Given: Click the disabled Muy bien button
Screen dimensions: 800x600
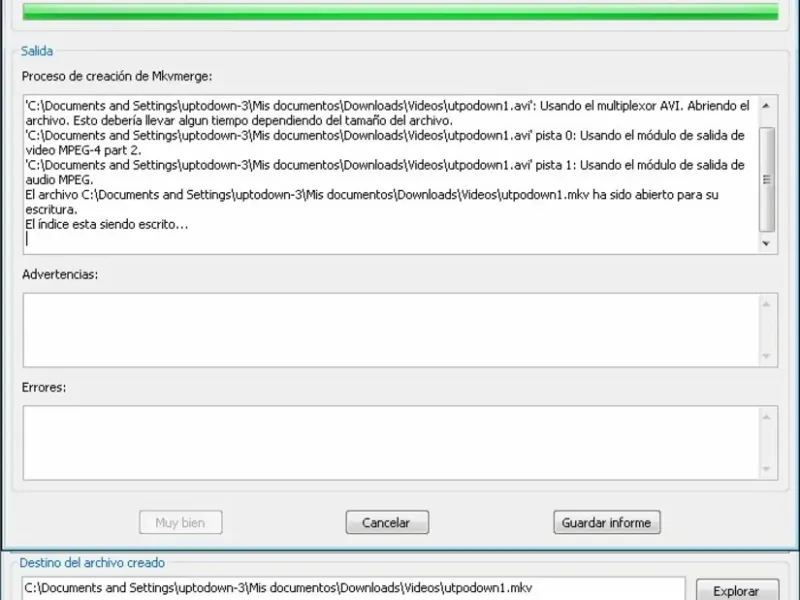Looking at the screenshot, I should pyautogui.click(x=181, y=522).
